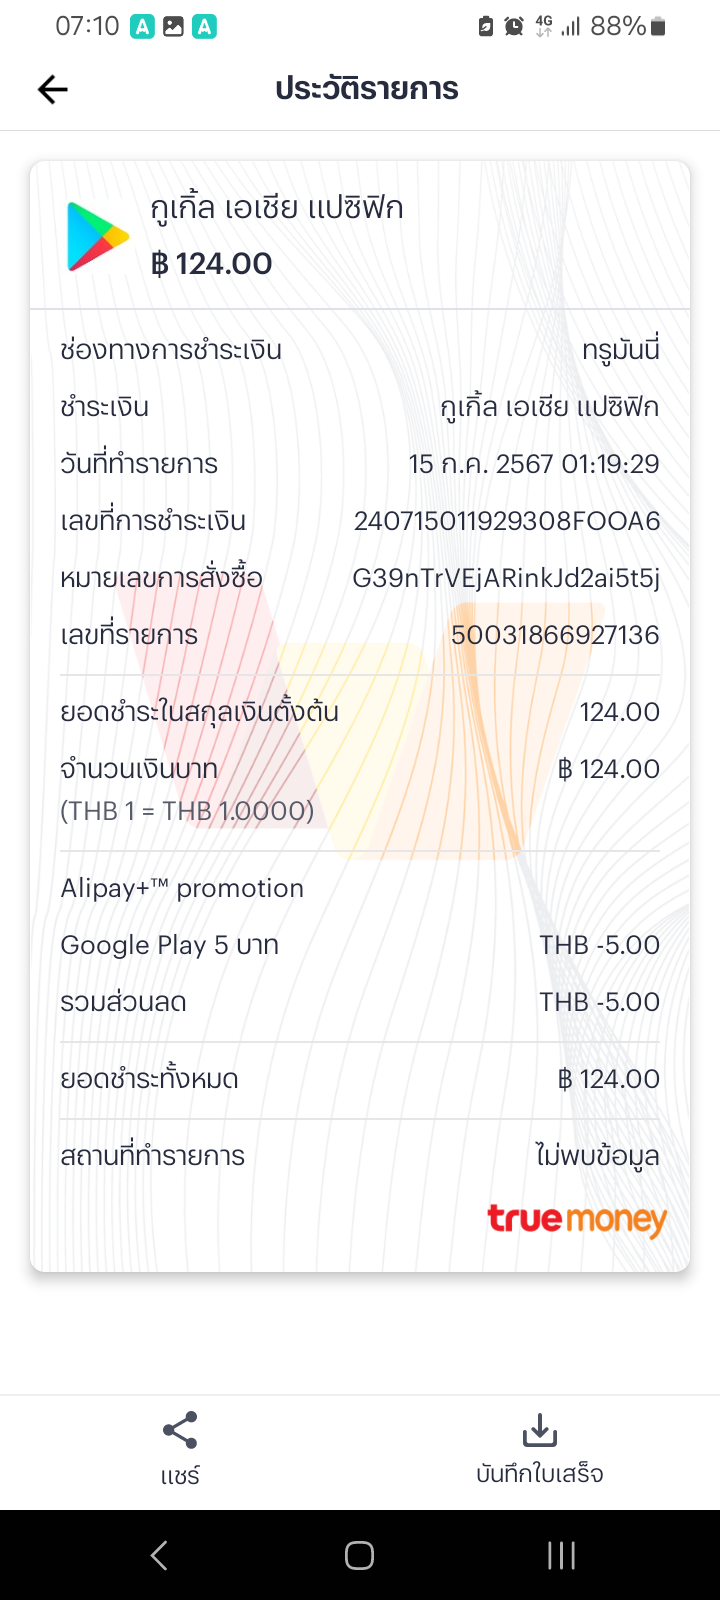The image size is (720, 1600).
Task: Tap the Alipay+ promotion label
Action: 182,889
